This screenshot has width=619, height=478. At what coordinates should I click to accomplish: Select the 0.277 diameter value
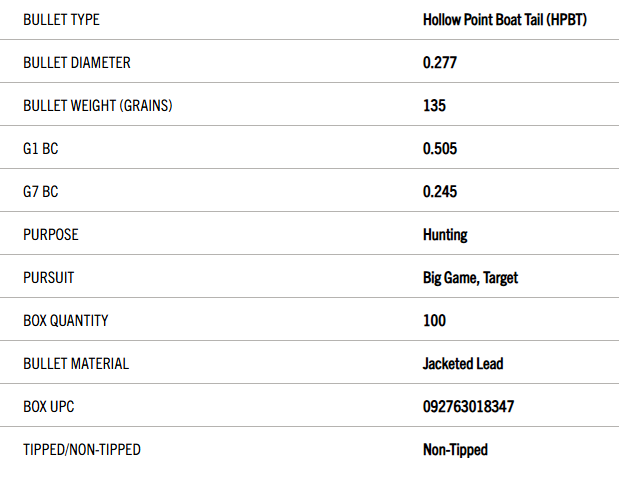440,63
